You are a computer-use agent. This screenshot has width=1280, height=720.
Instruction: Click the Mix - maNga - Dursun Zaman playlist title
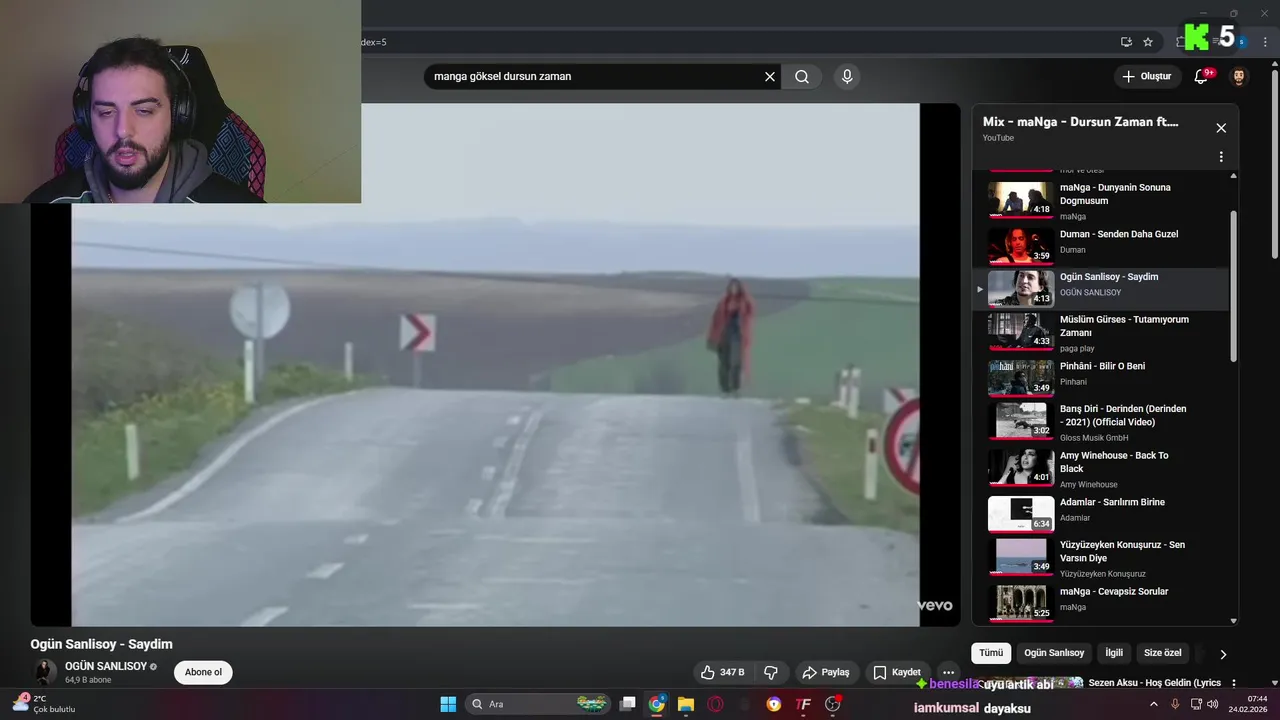click(x=1080, y=122)
